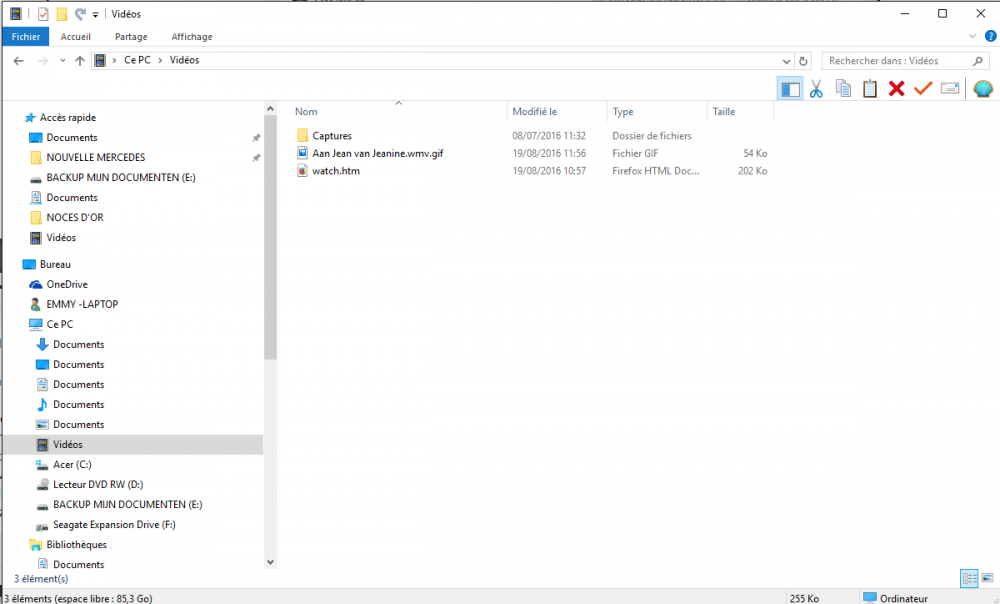Click the Cut scissors icon
This screenshot has width=1000, height=604.
coord(816,89)
